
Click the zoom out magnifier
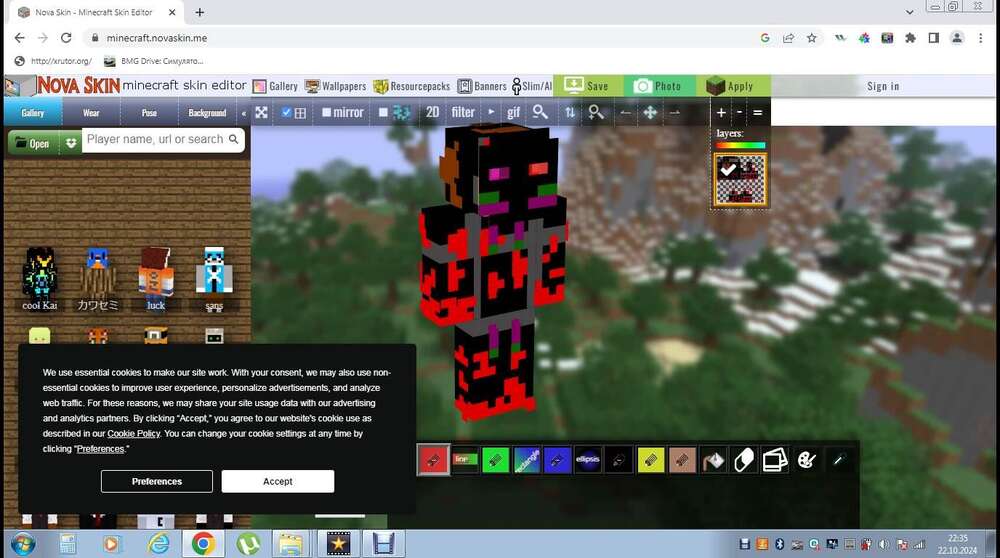540,112
